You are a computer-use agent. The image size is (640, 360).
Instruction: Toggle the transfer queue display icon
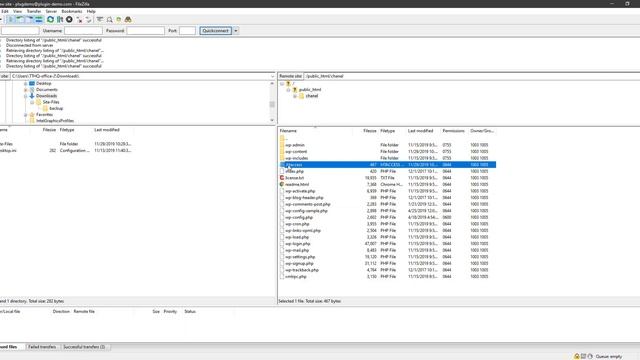pos(39,19)
